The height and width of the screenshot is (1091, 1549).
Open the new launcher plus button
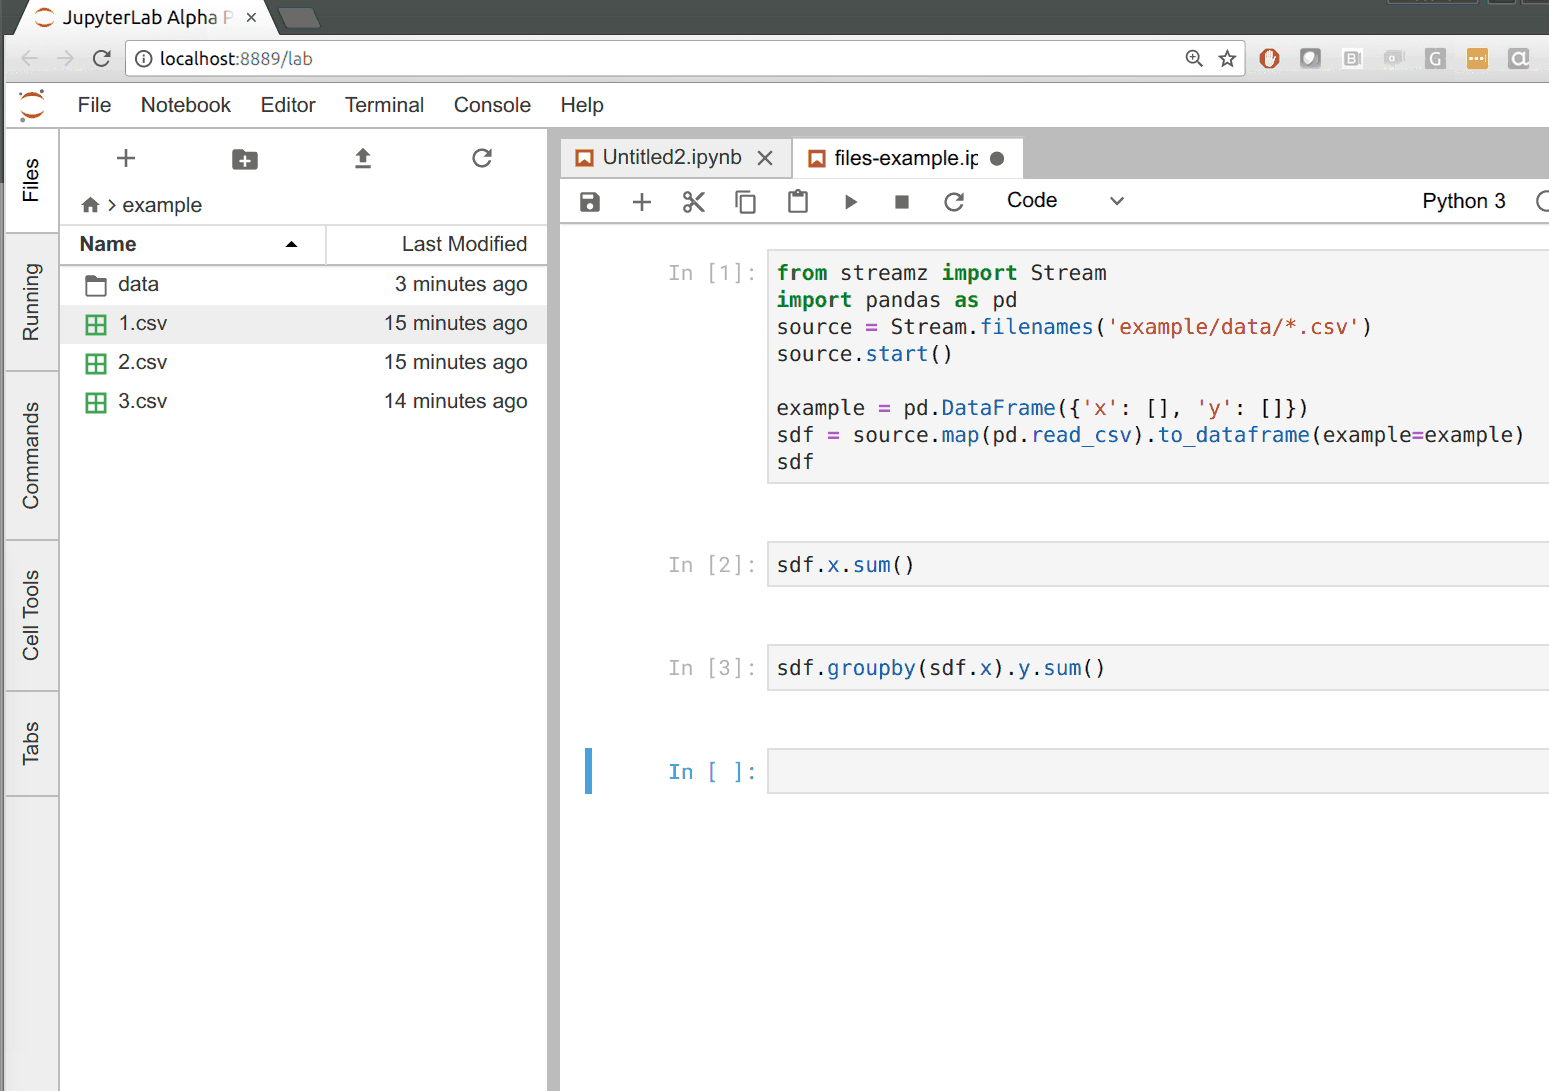click(x=126, y=159)
